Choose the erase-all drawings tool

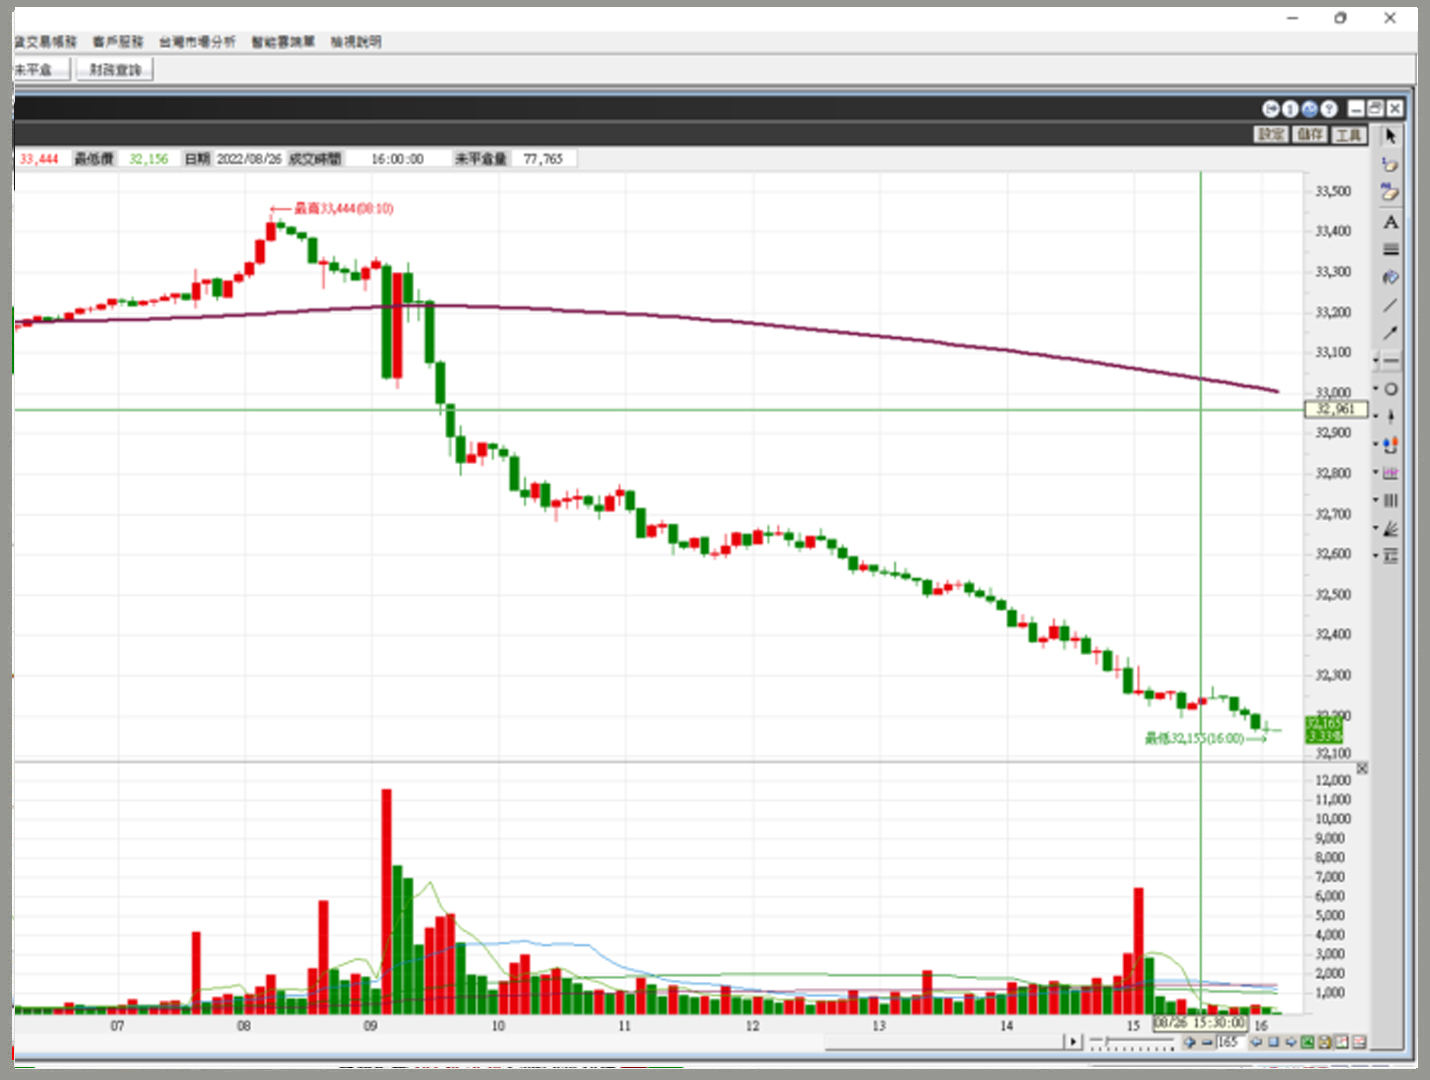point(1391,192)
